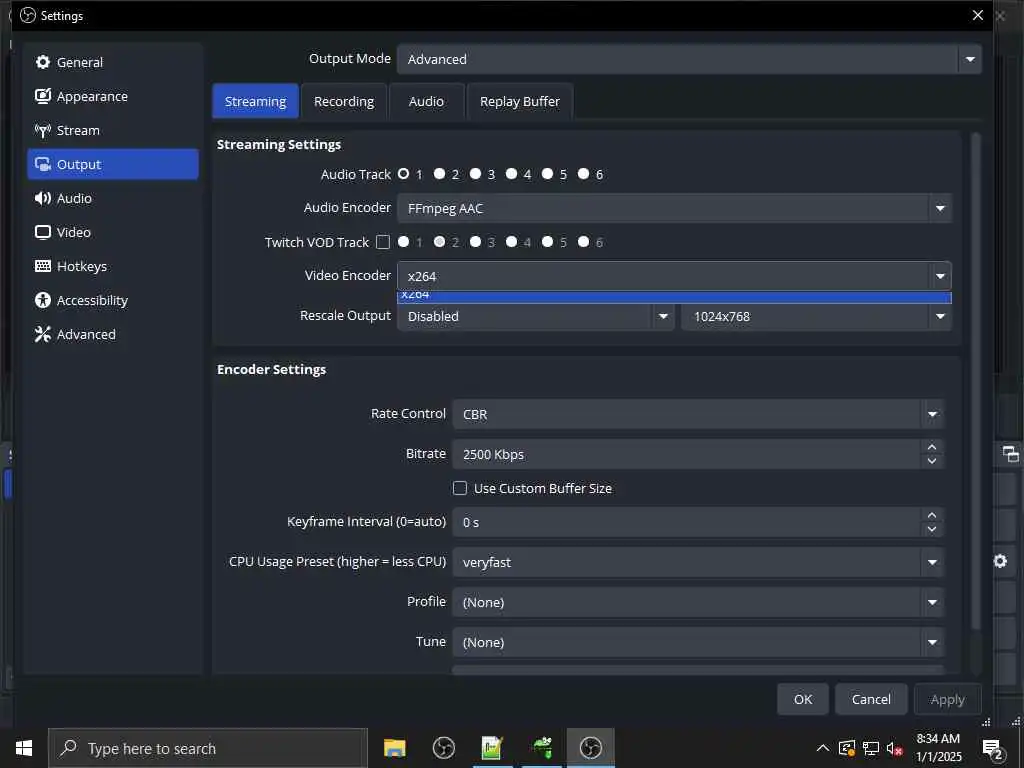The image size is (1024, 768).
Task: Select Audio Track 4 radio button
Action: pos(511,174)
